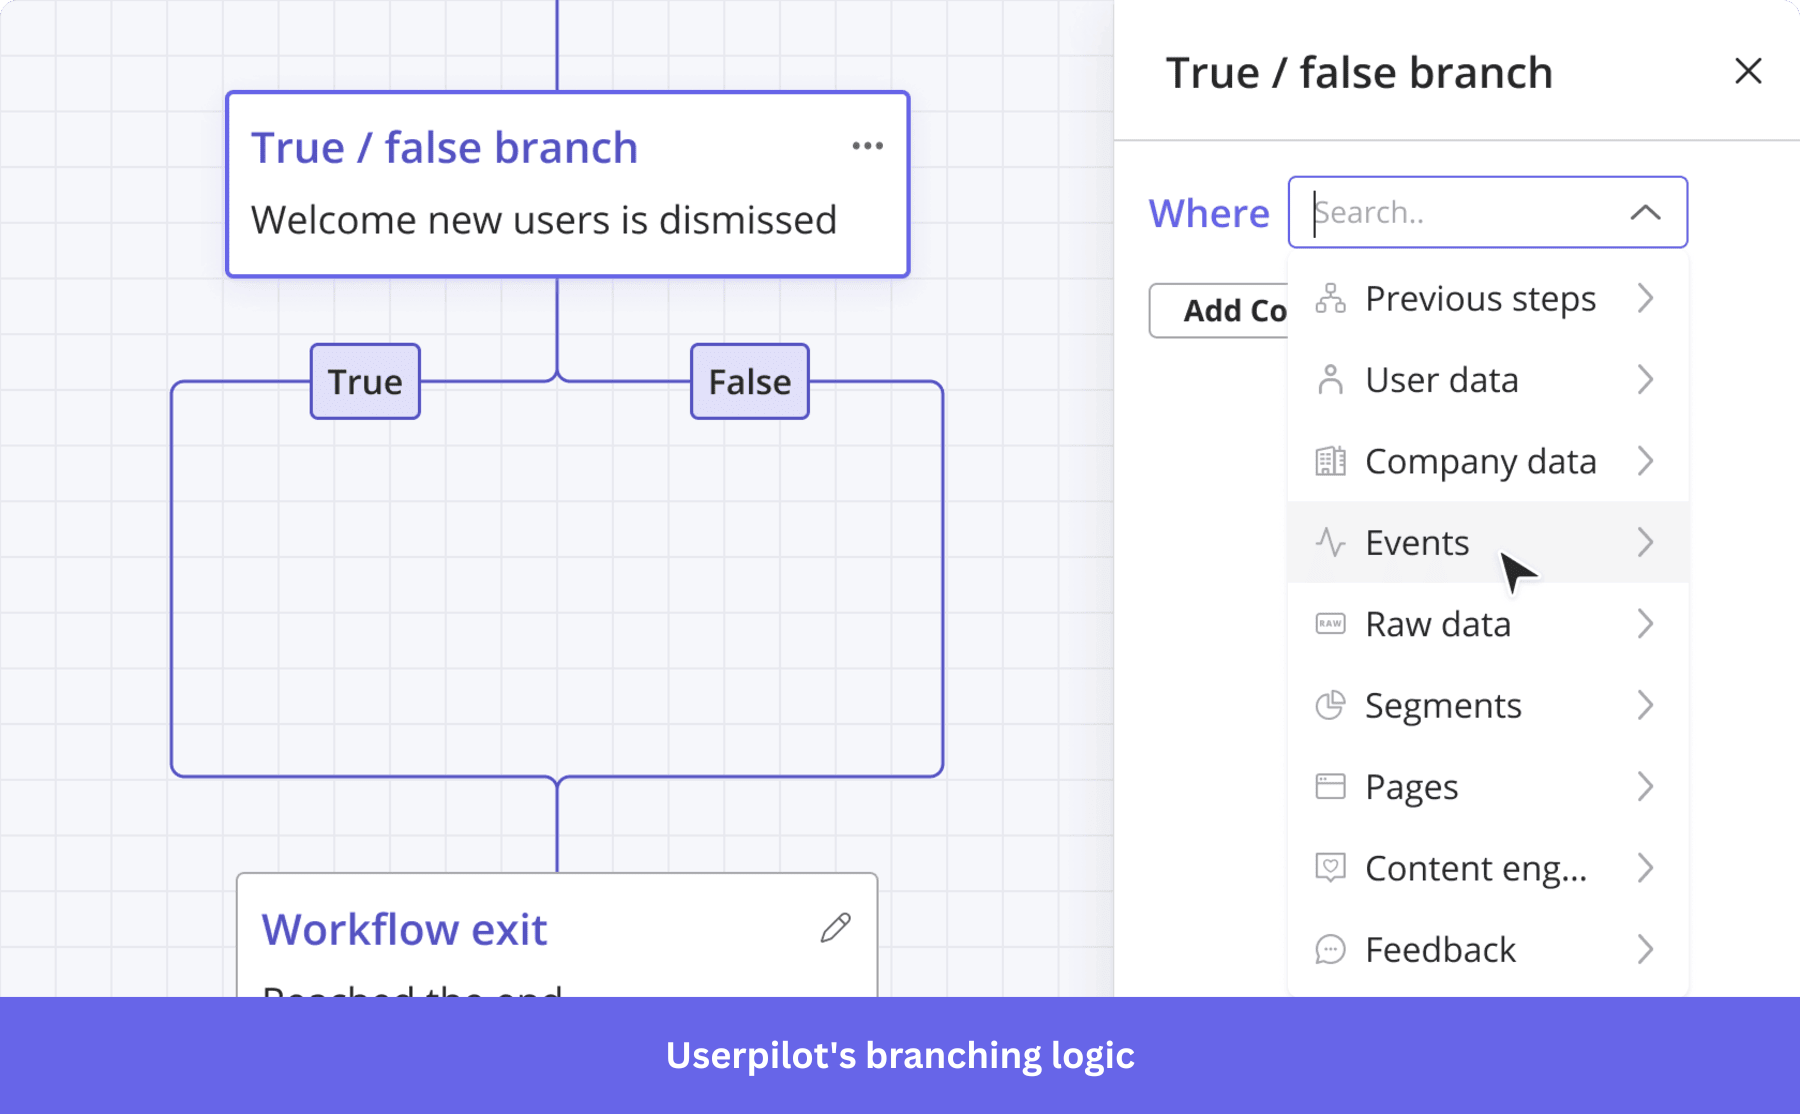Click the Raw data icon
The width and height of the screenshot is (1800, 1114).
click(1331, 623)
